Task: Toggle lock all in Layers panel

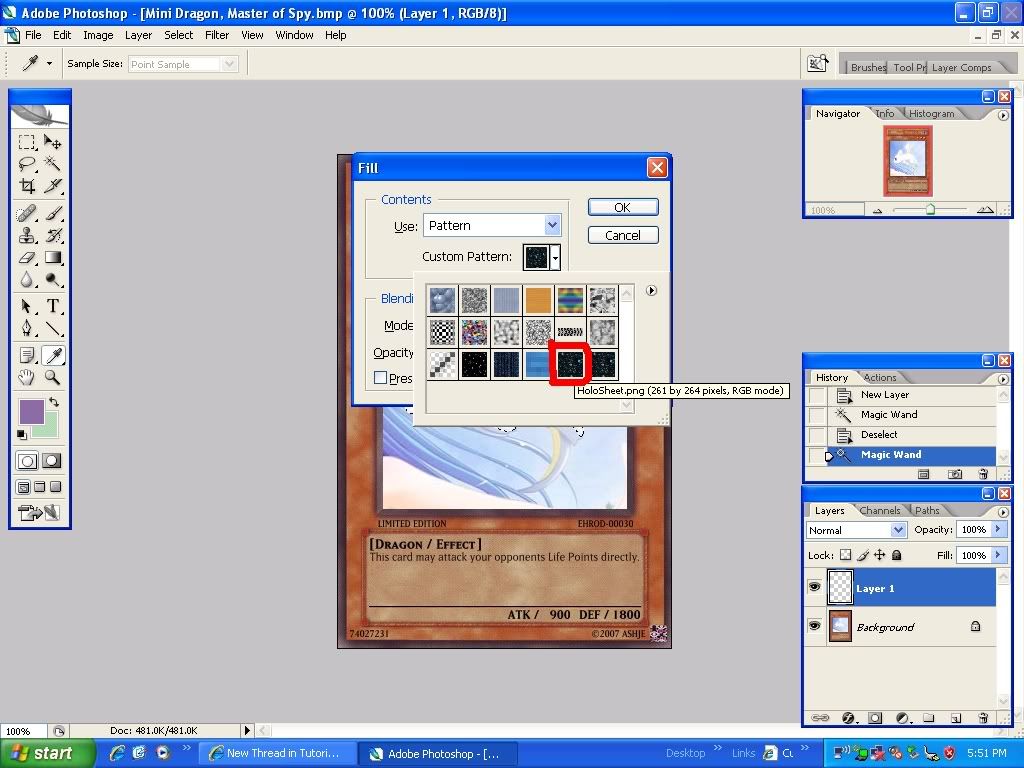Action: (897, 555)
